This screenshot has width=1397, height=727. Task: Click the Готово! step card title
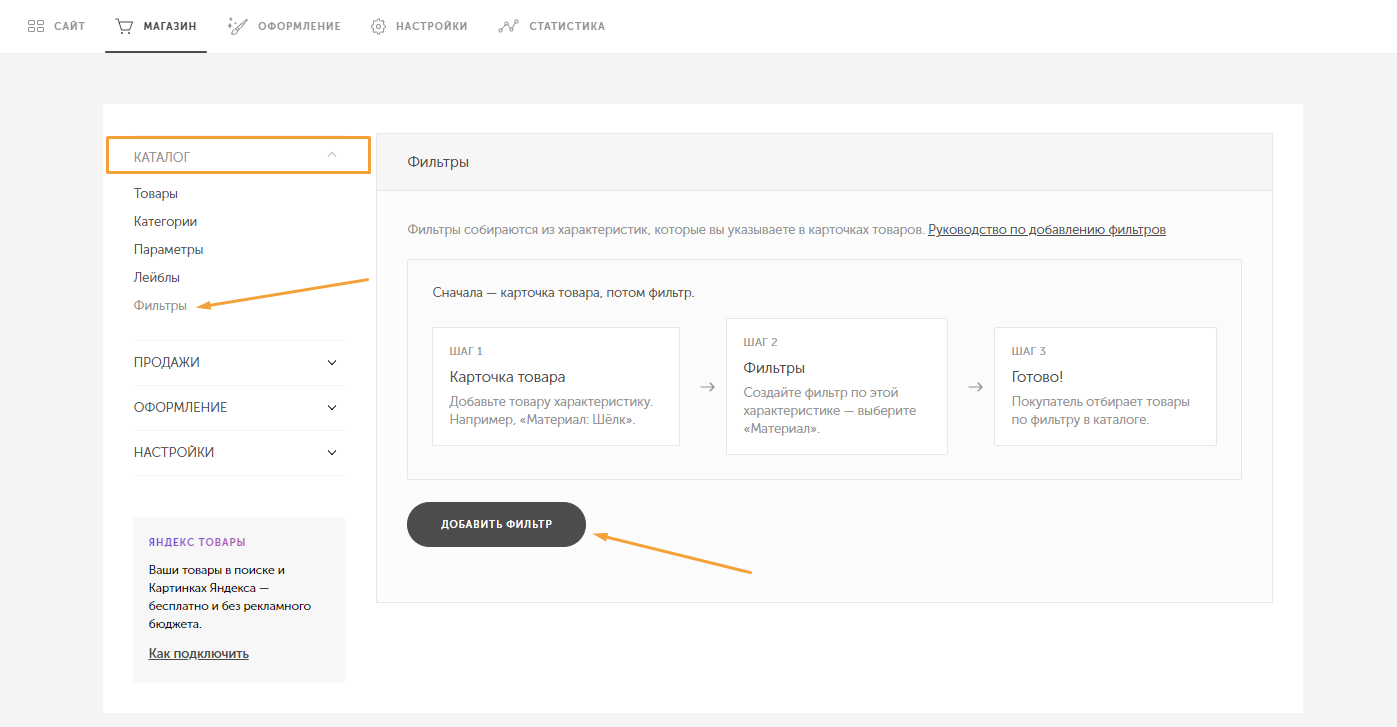(1038, 377)
